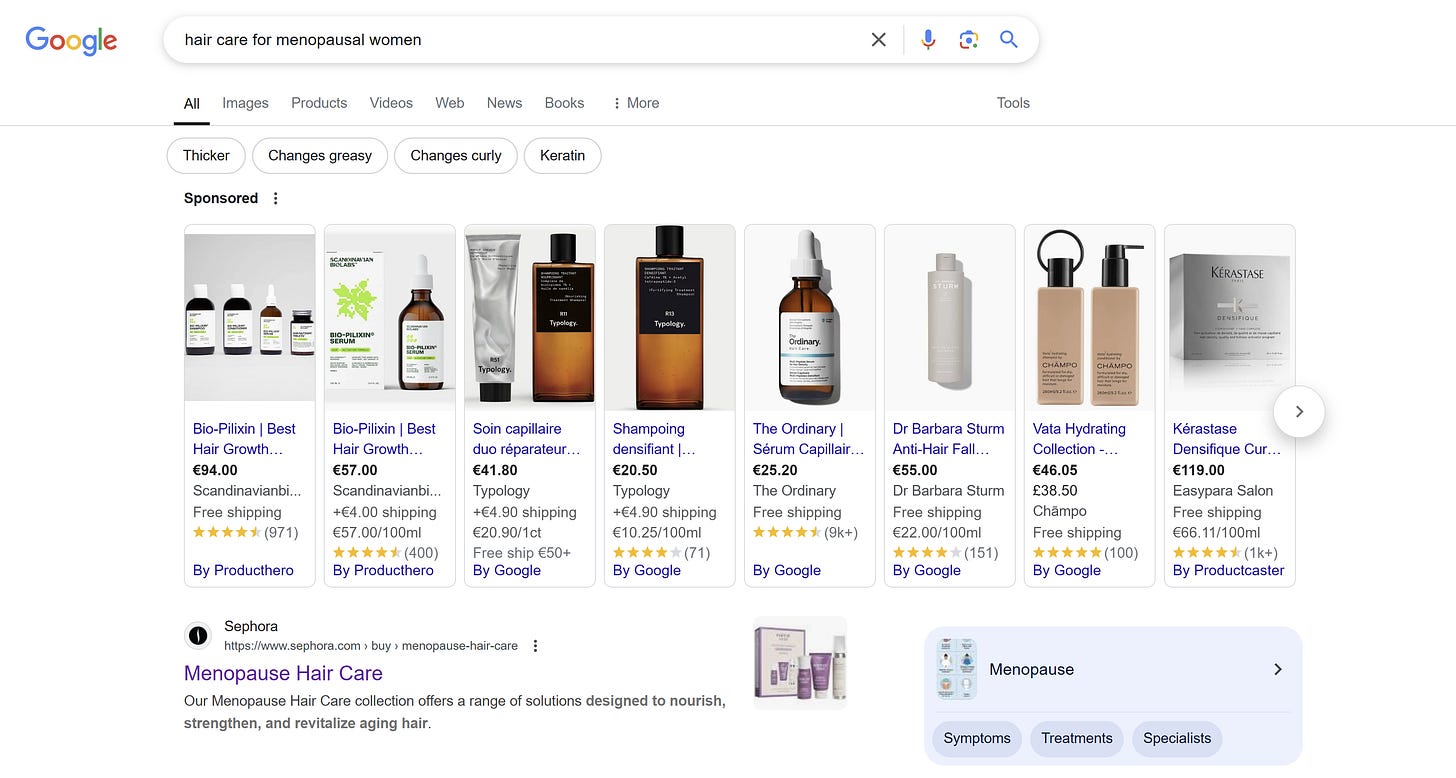
Task: Click the Menopause panel thumbnail image
Action: [x=957, y=669]
